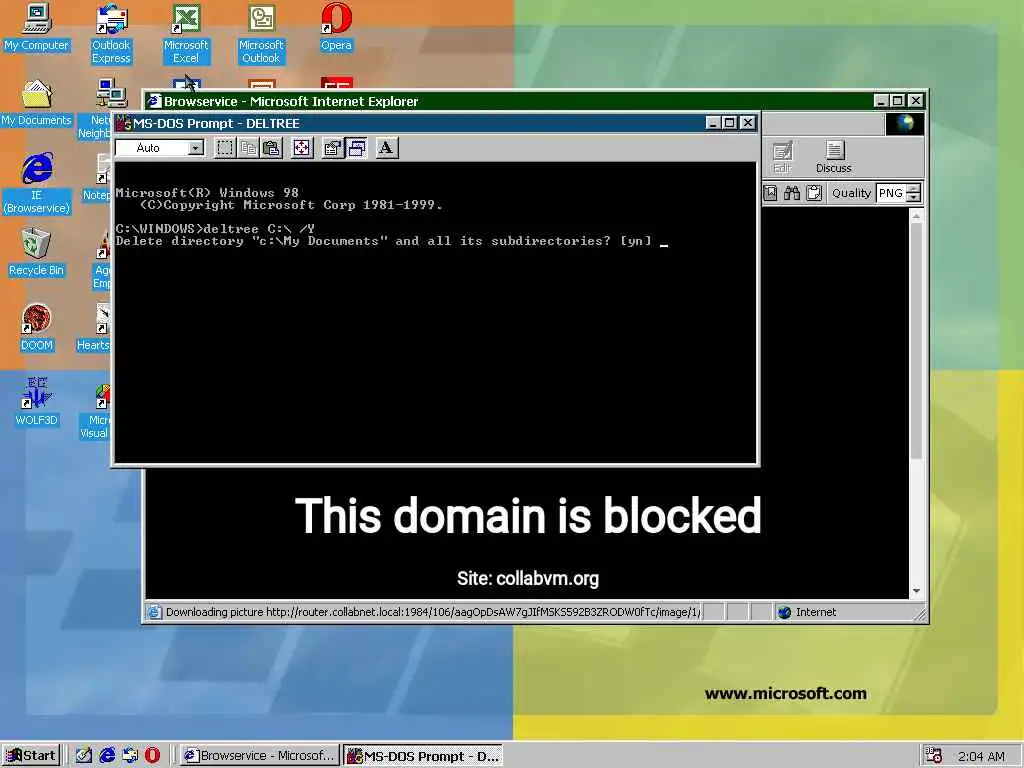Close the Browservice Internet Explorer window
This screenshot has height=768, width=1024.
click(916, 101)
